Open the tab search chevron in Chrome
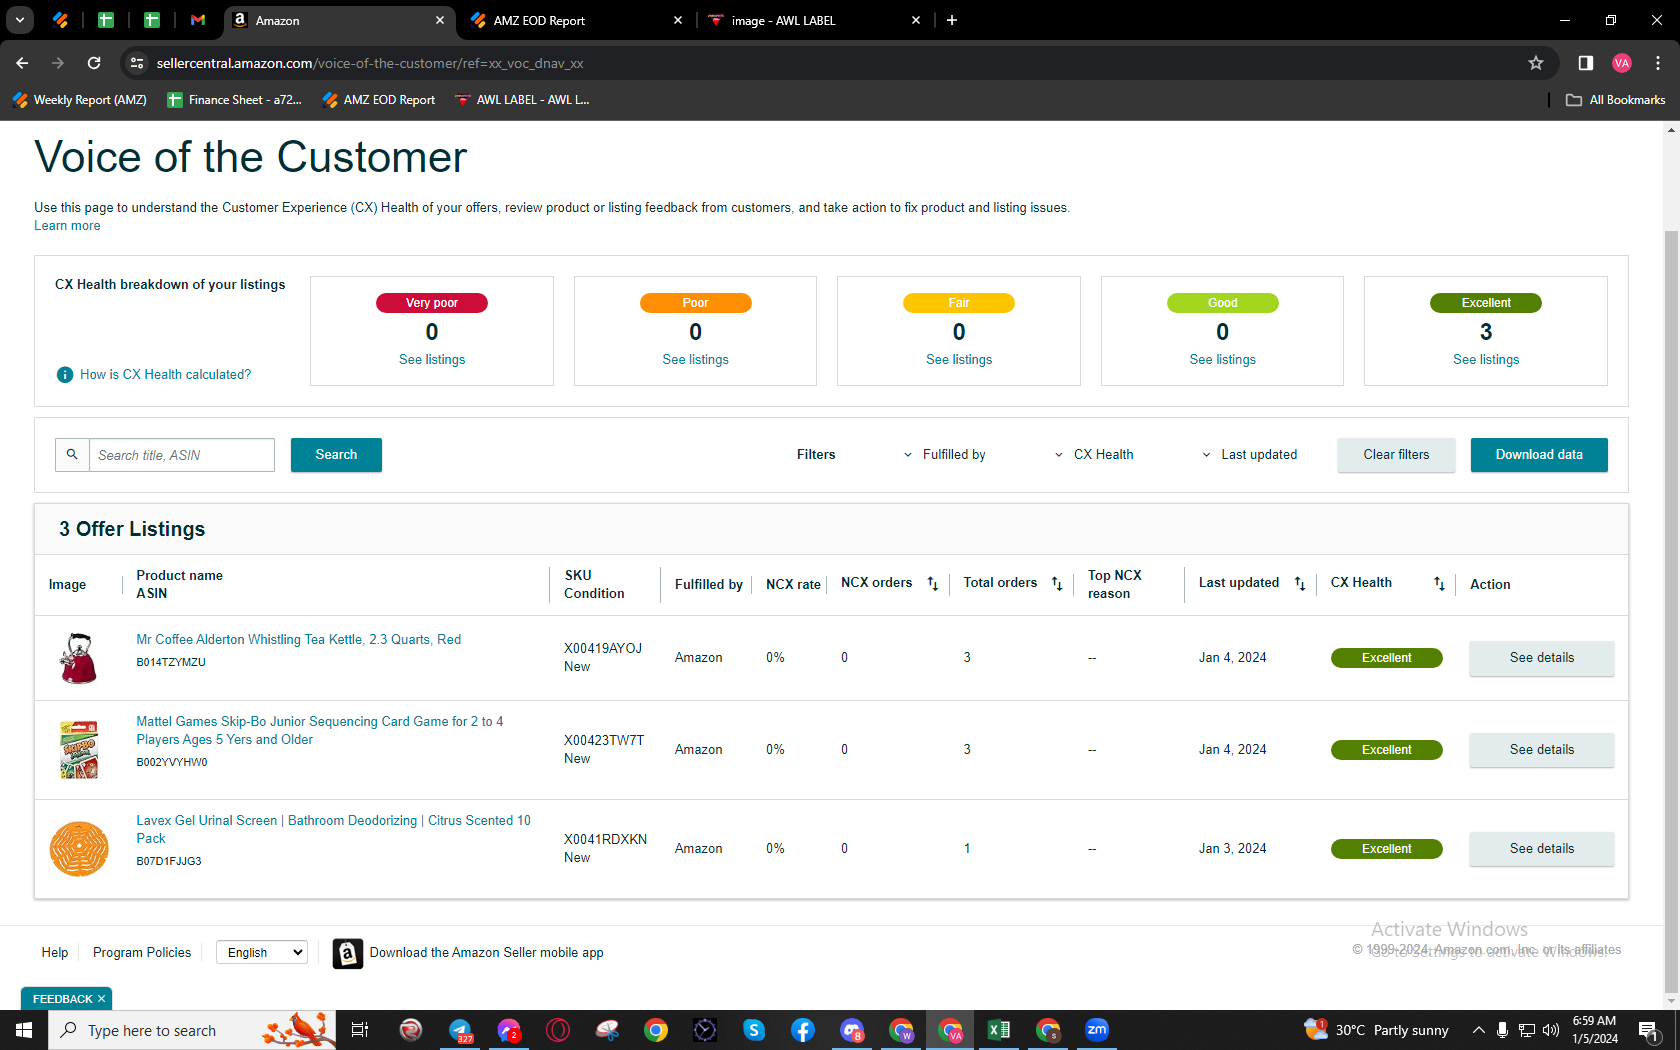 20,20
